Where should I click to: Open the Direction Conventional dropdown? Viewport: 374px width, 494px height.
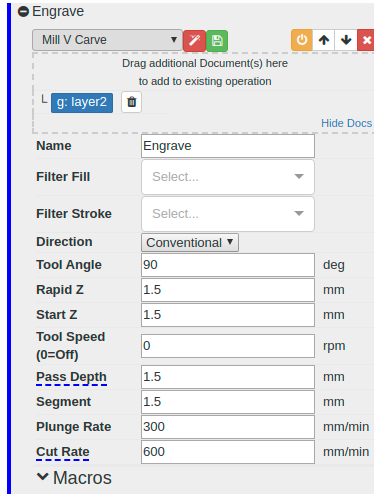click(190, 242)
